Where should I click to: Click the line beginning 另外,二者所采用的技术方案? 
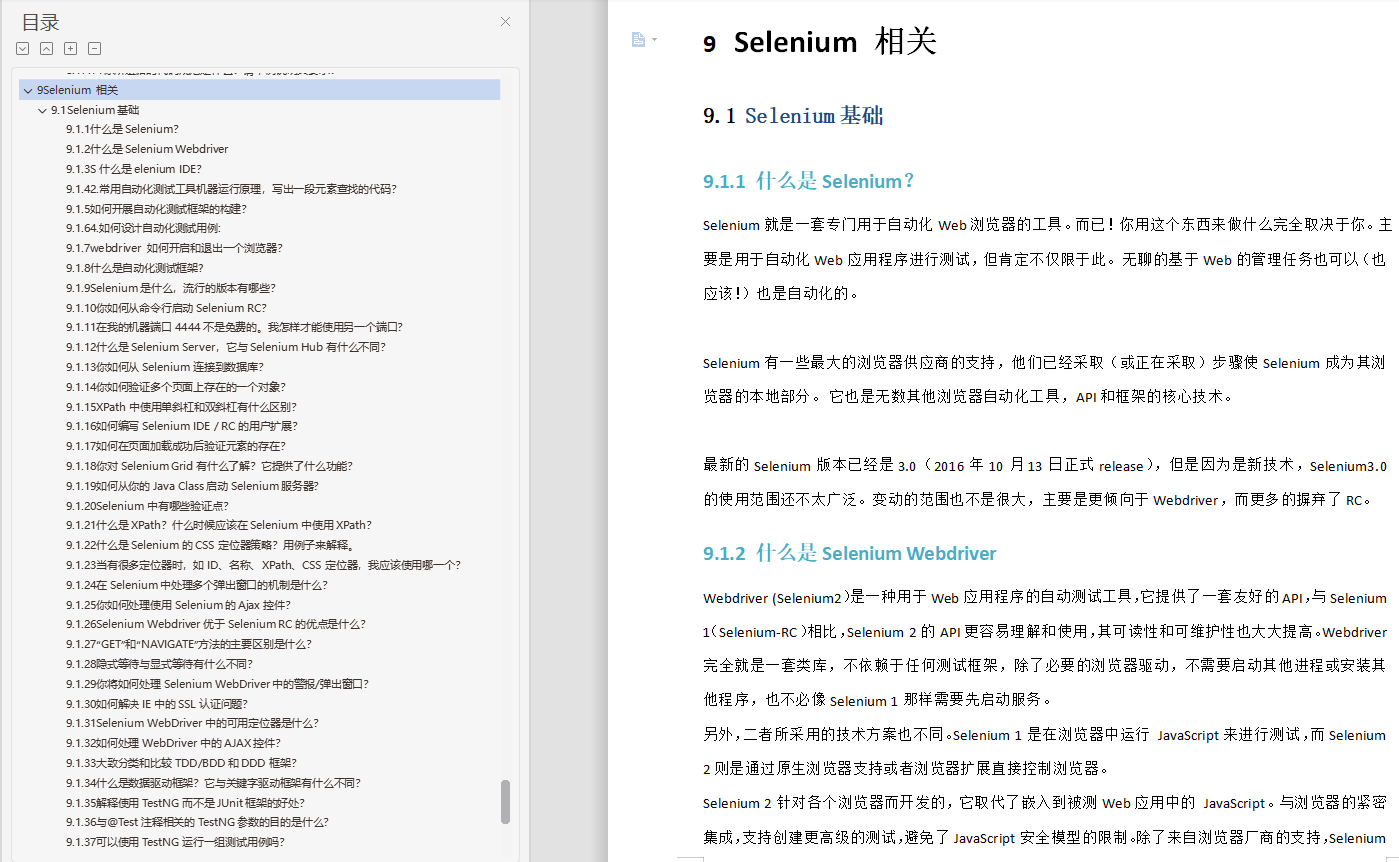(x=1045, y=751)
